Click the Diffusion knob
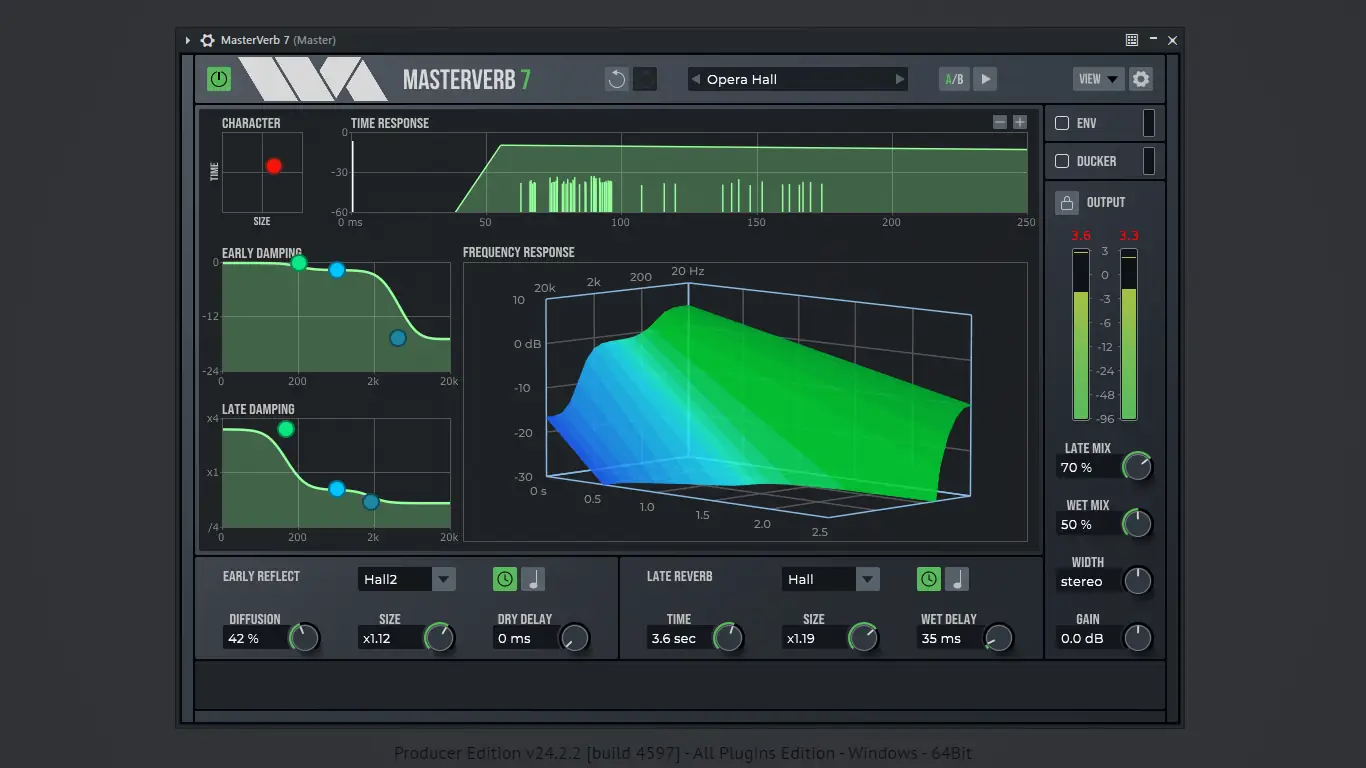1366x768 pixels. point(304,638)
